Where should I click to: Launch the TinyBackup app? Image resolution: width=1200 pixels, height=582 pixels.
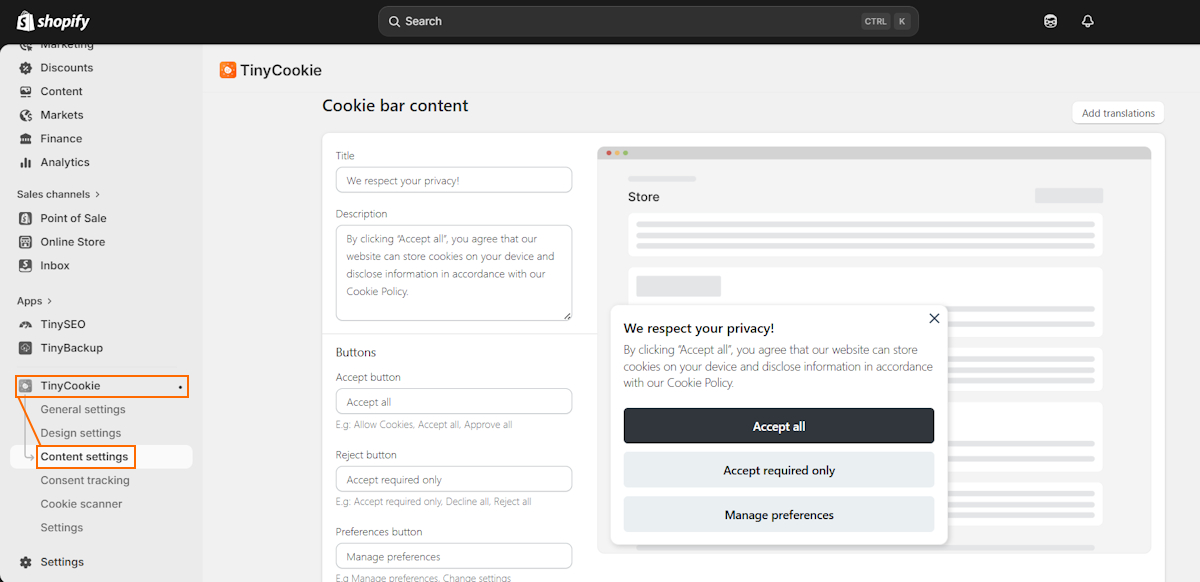coord(70,347)
